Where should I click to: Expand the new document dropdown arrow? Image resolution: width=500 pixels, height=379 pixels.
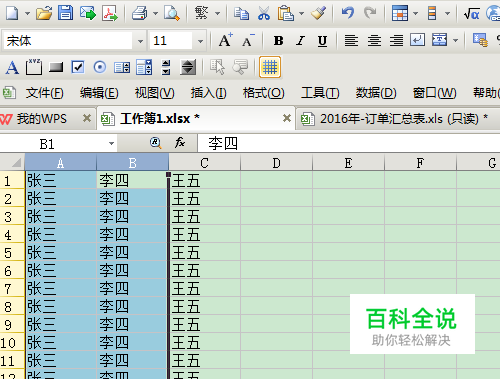coord(27,14)
